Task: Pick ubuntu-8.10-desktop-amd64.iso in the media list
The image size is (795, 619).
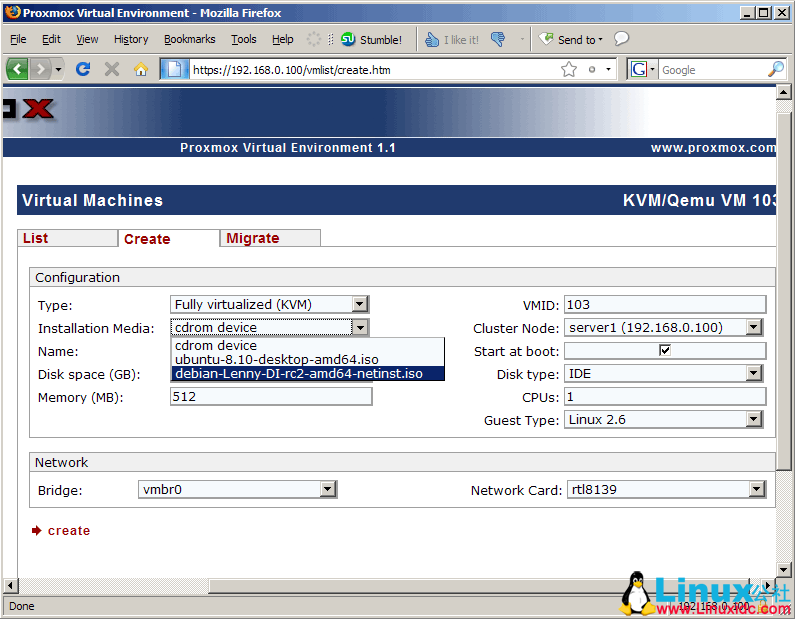Action: [276, 359]
